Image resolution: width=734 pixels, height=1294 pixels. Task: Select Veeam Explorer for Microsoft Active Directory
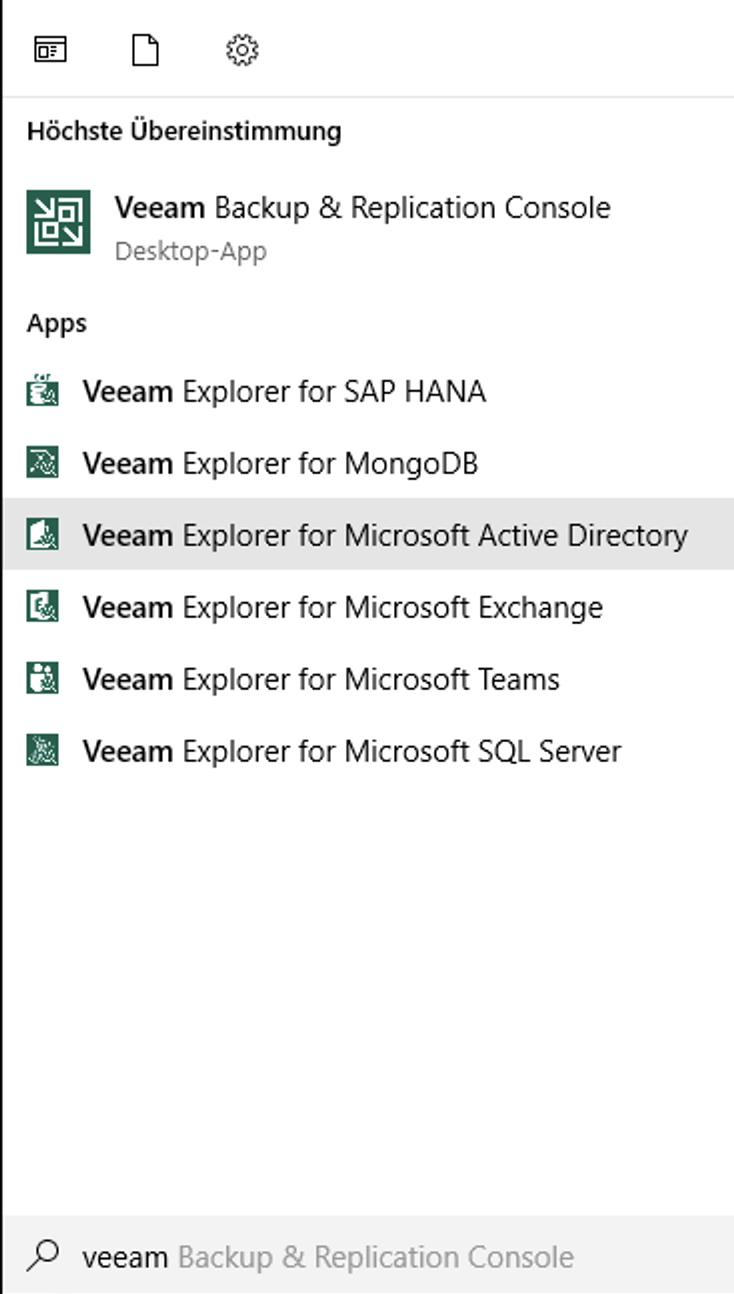pyautogui.click(x=385, y=535)
